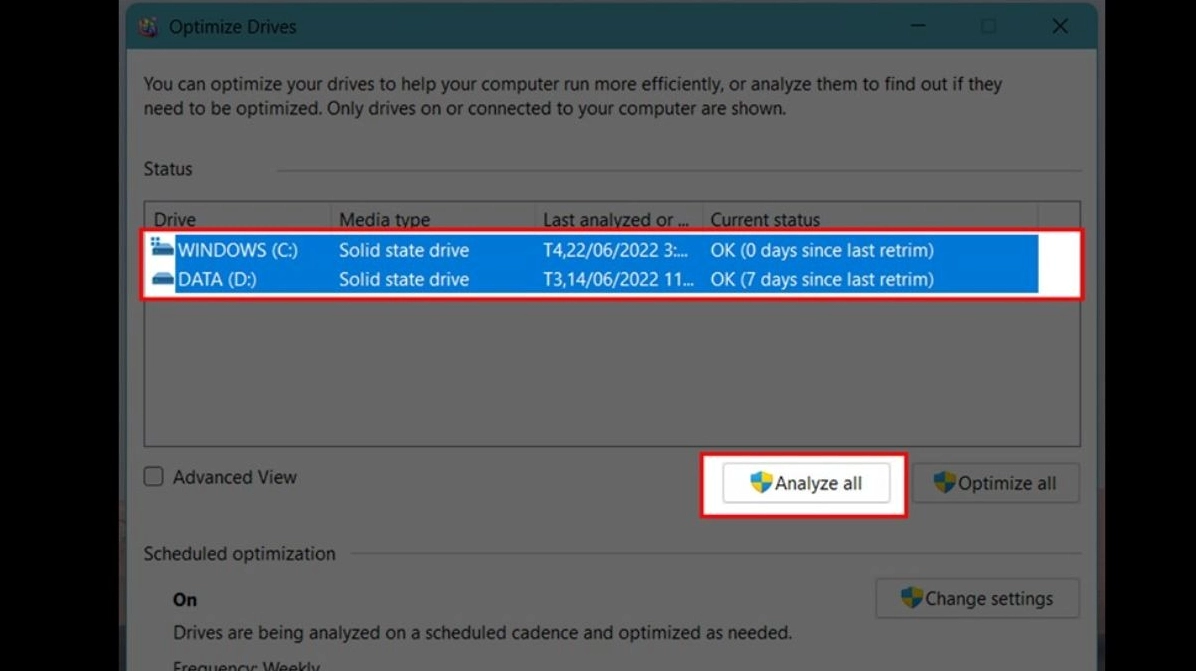Minimize the Optimize Drives window
Image resolution: width=1196 pixels, height=671 pixels.
tap(917, 26)
